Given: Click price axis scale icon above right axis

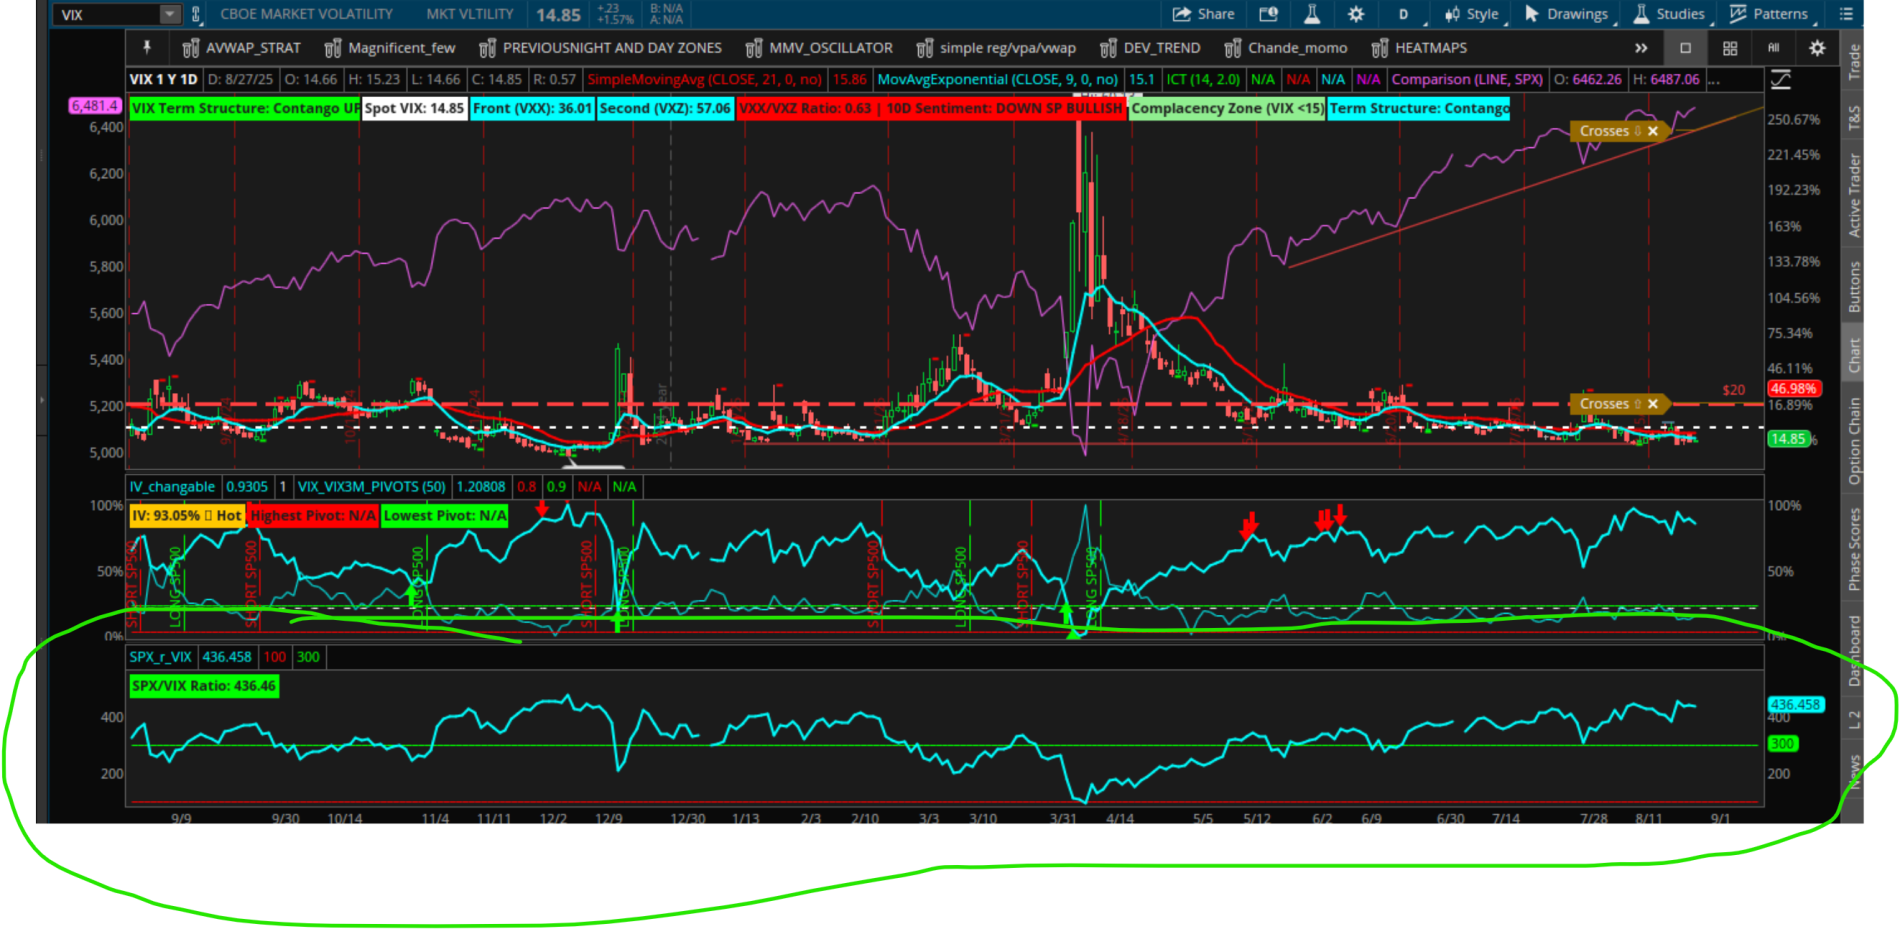Looking at the screenshot, I should tap(1781, 79).
